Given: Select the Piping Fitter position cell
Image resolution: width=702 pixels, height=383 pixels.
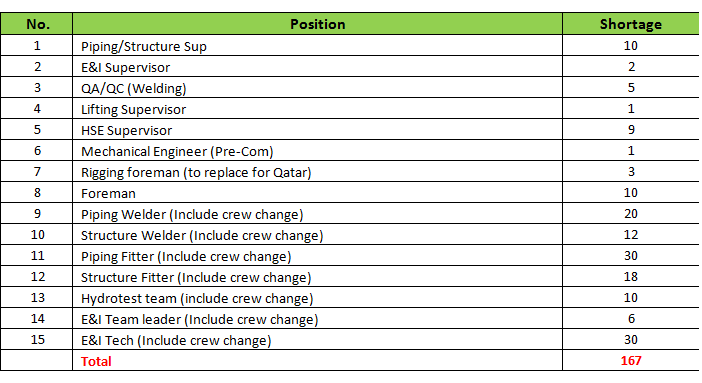Looking at the screenshot, I should tap(317, 256).
